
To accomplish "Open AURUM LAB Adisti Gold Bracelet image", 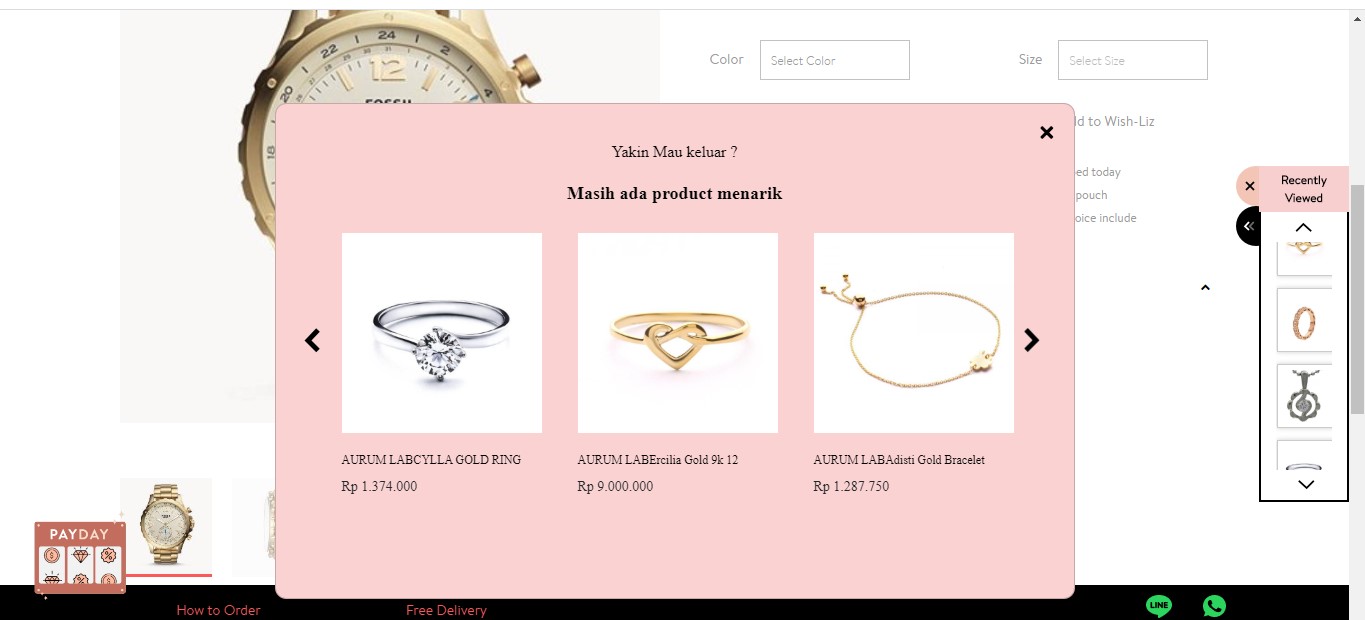I will 914,333.
